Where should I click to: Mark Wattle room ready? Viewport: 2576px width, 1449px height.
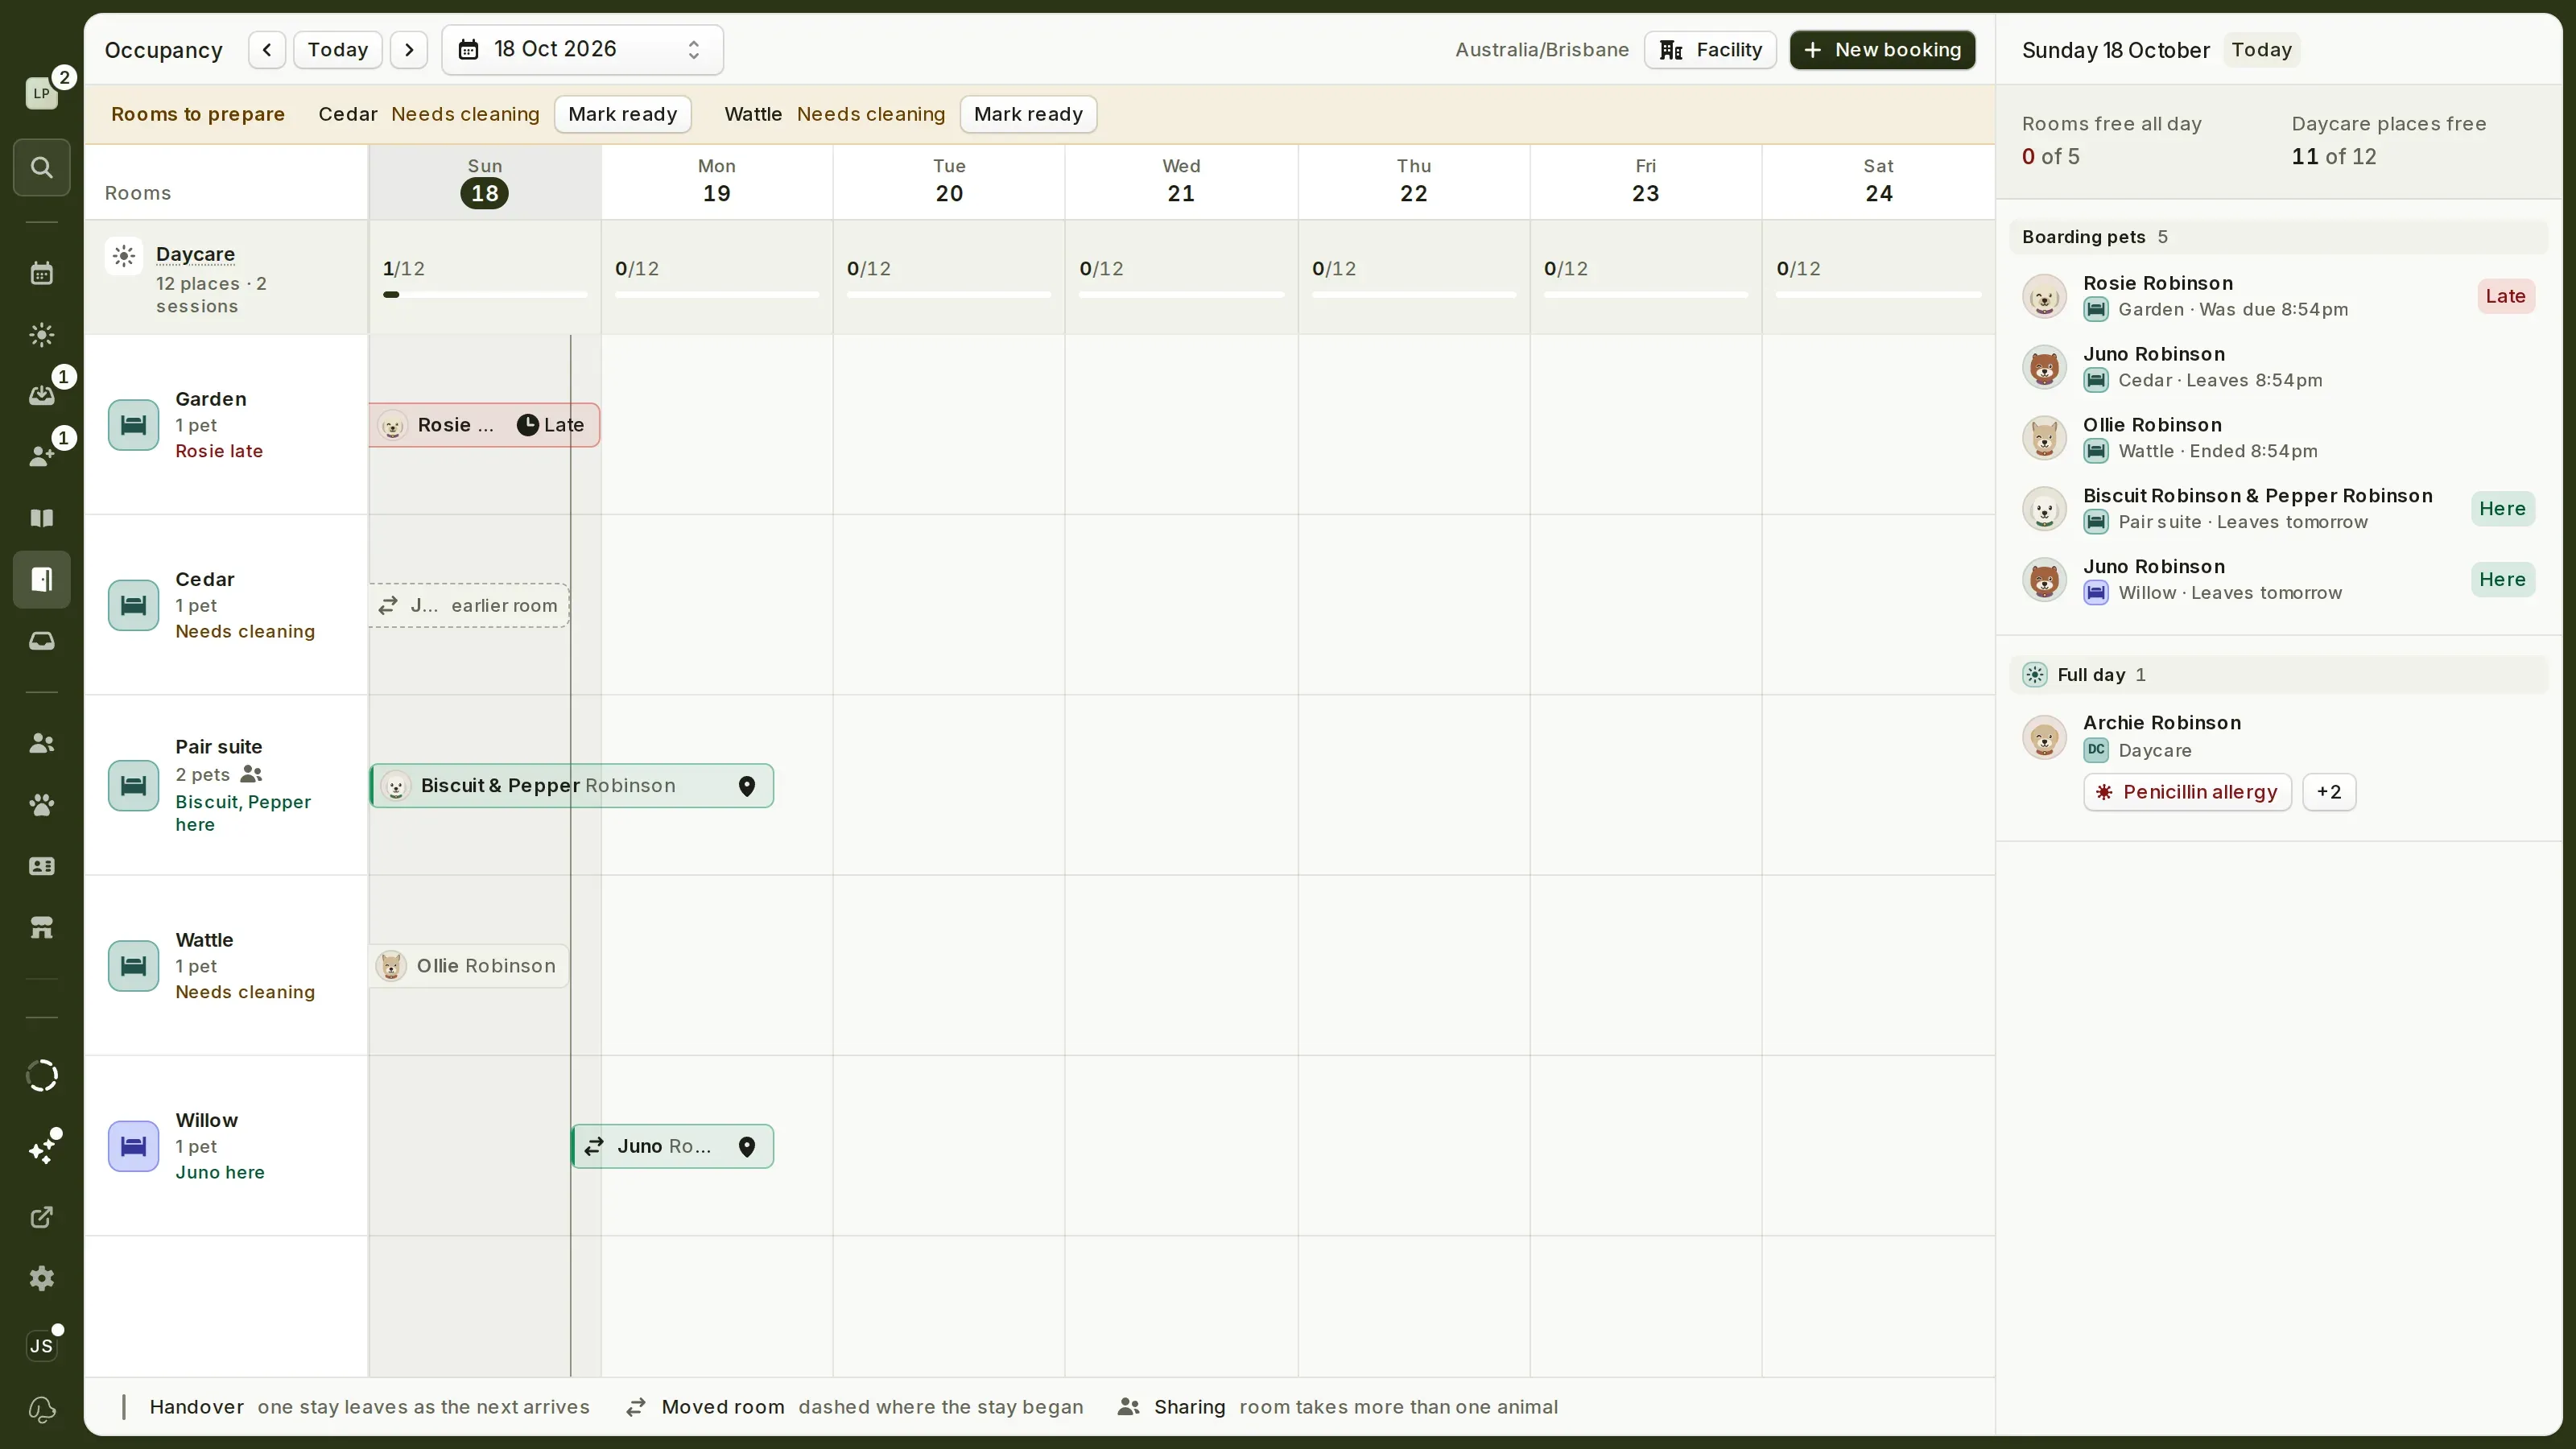click(1028, 114)
